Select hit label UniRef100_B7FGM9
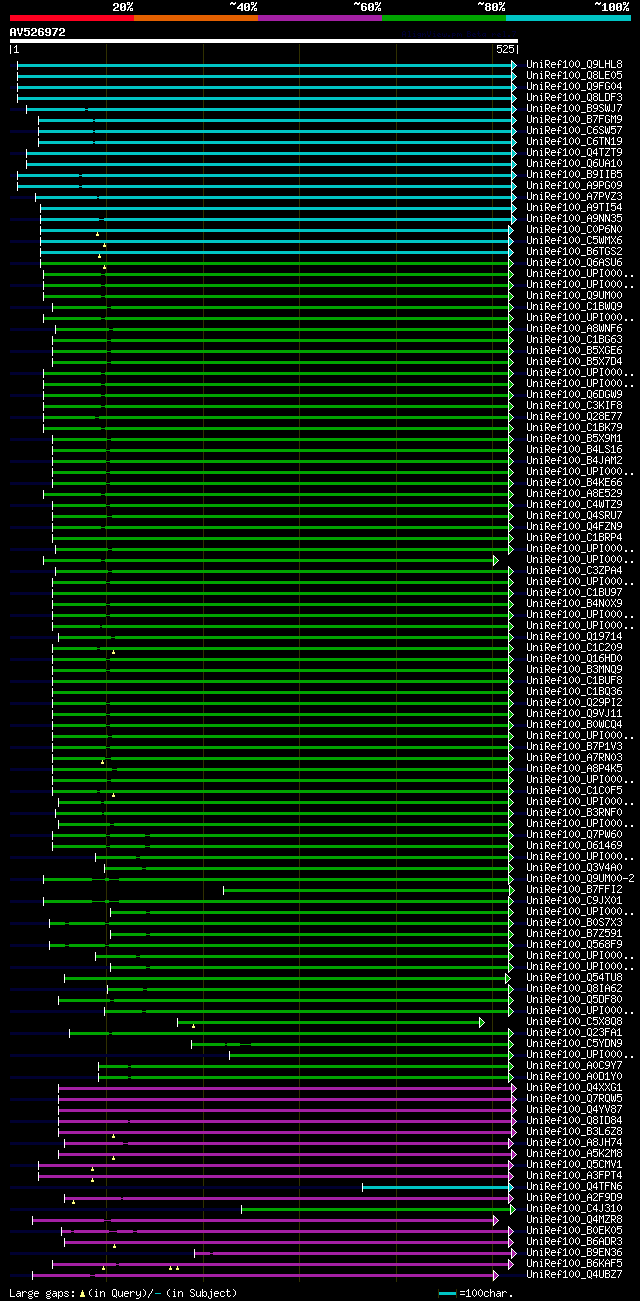Screen dimensions: 640x1301 tap(574, 120)
